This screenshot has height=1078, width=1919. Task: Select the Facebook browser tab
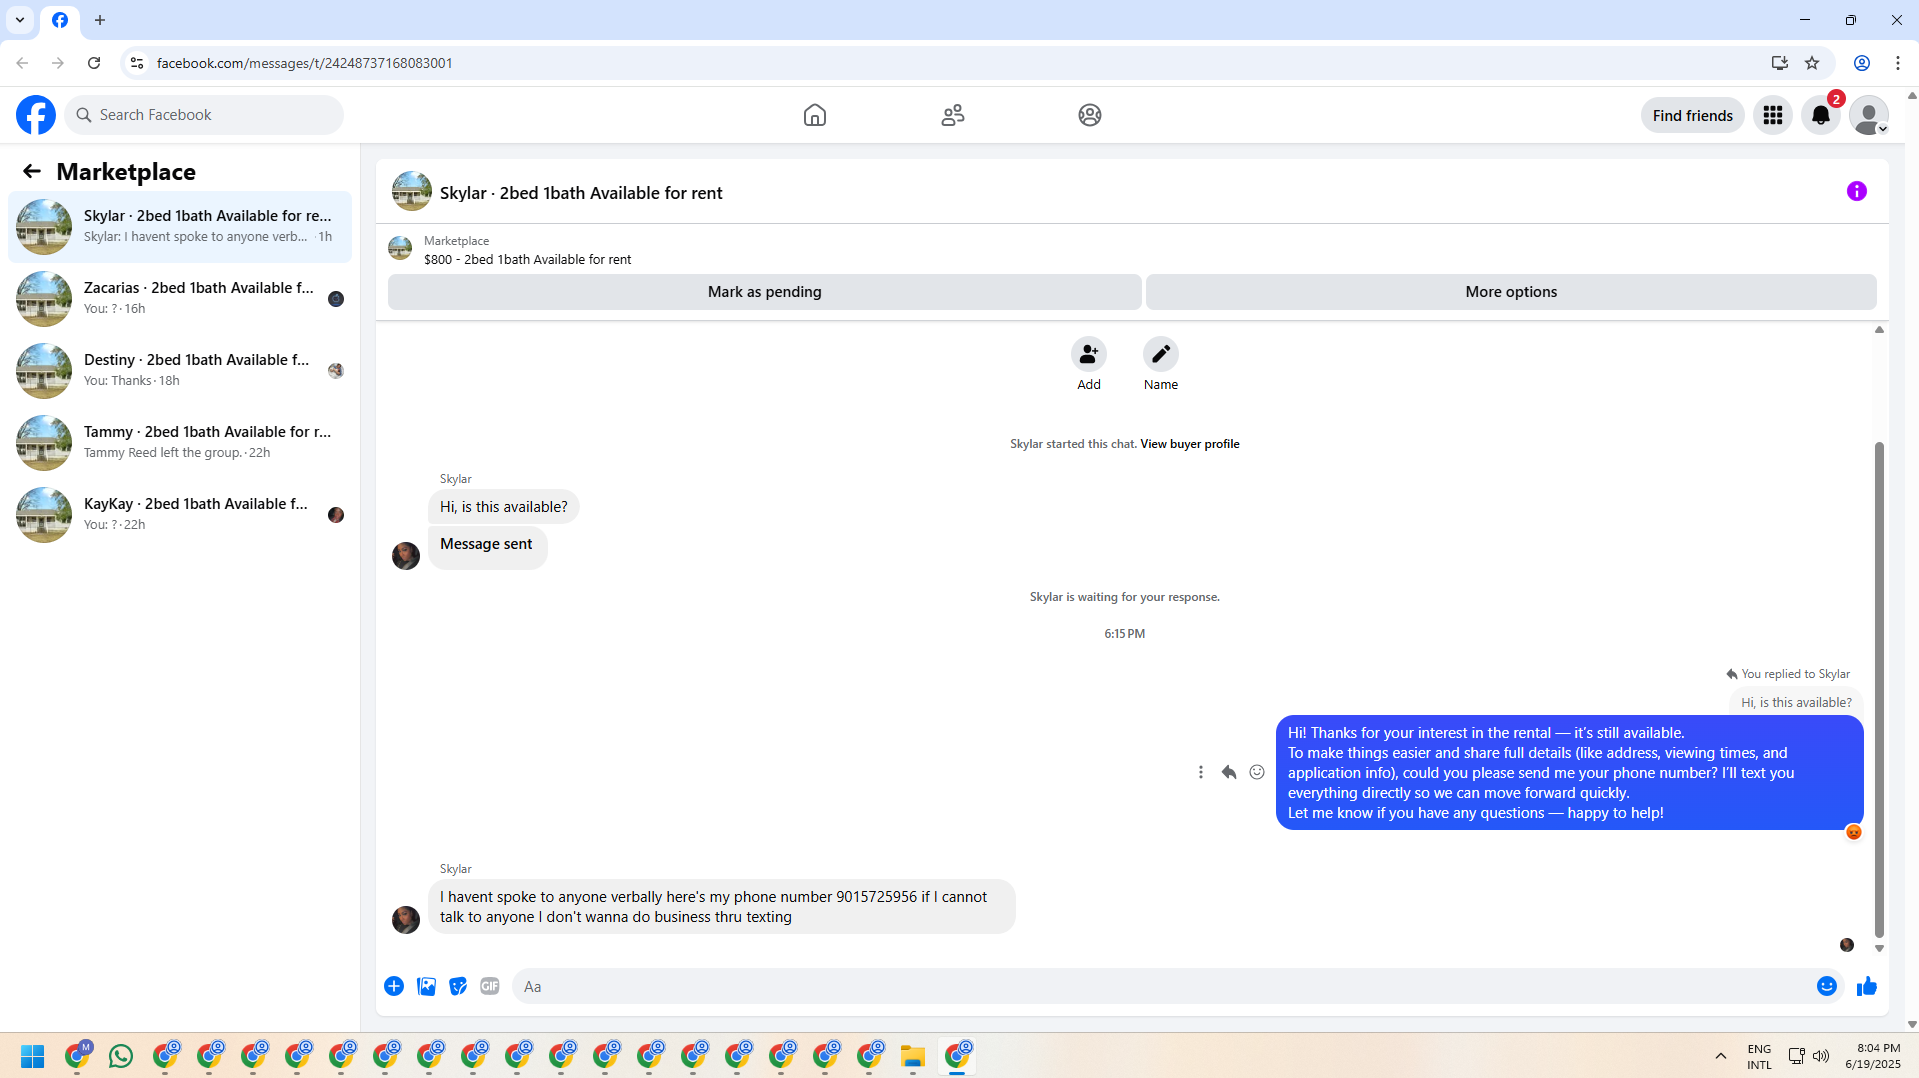60,20
